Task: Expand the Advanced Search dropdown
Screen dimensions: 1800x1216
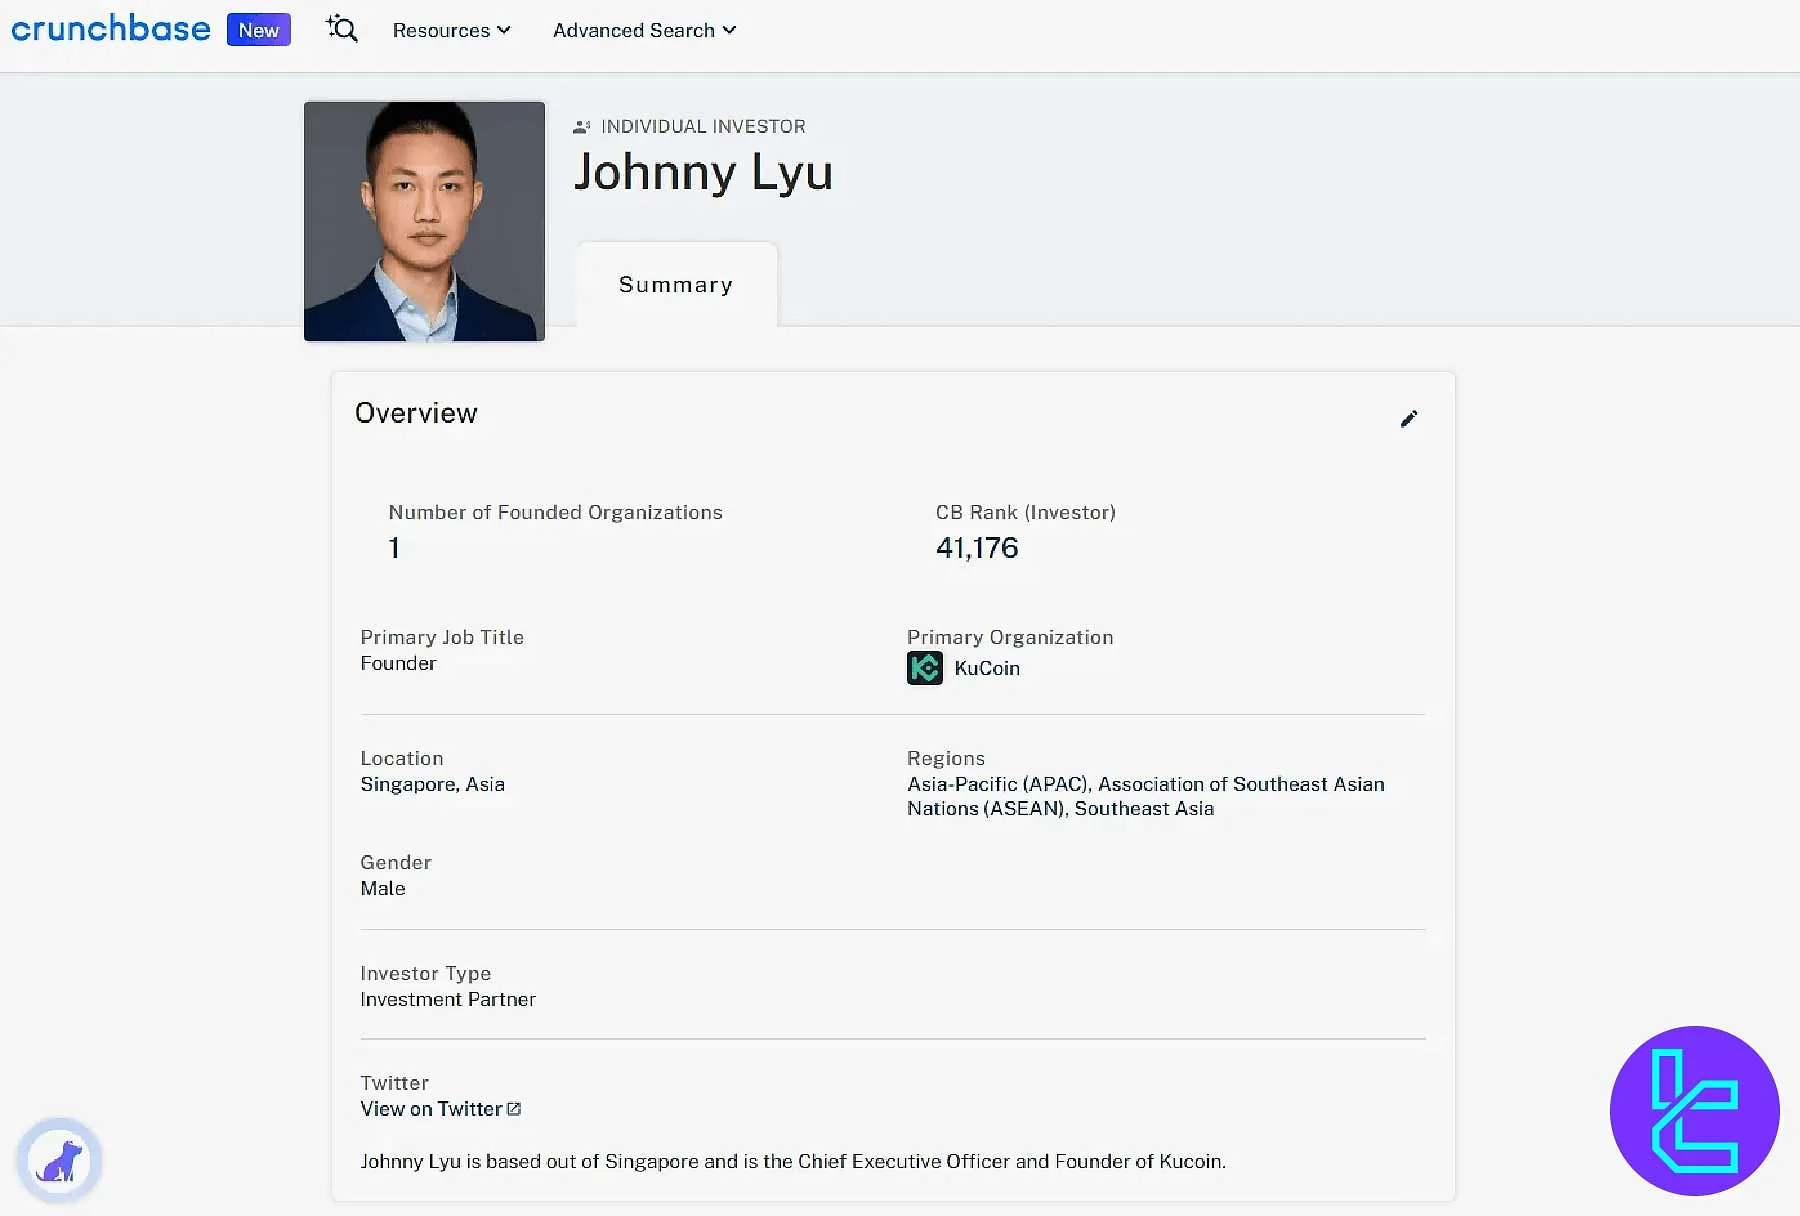Action: 644,30
